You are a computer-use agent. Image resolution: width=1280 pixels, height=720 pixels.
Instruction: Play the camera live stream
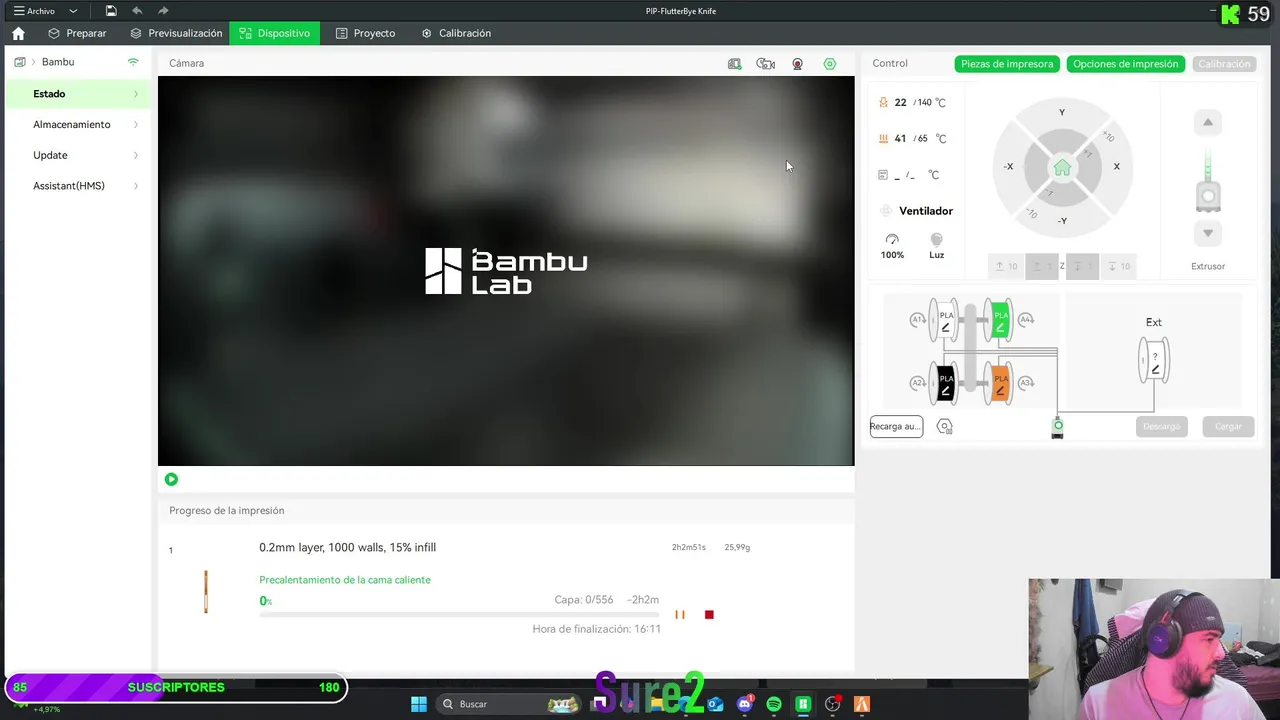[171, 480]
